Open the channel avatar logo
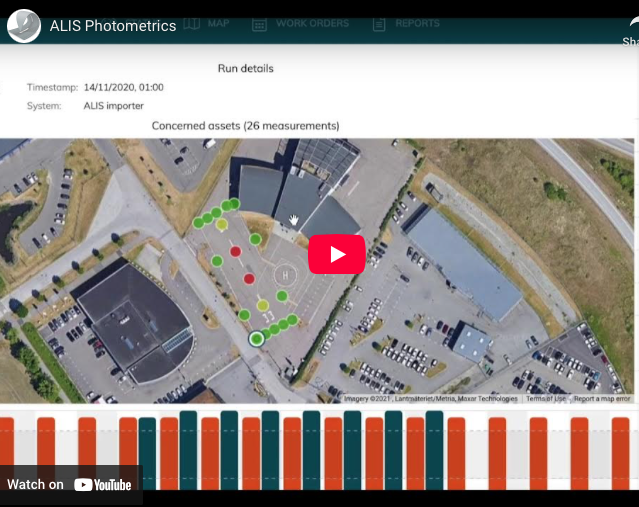 (24, 26)
